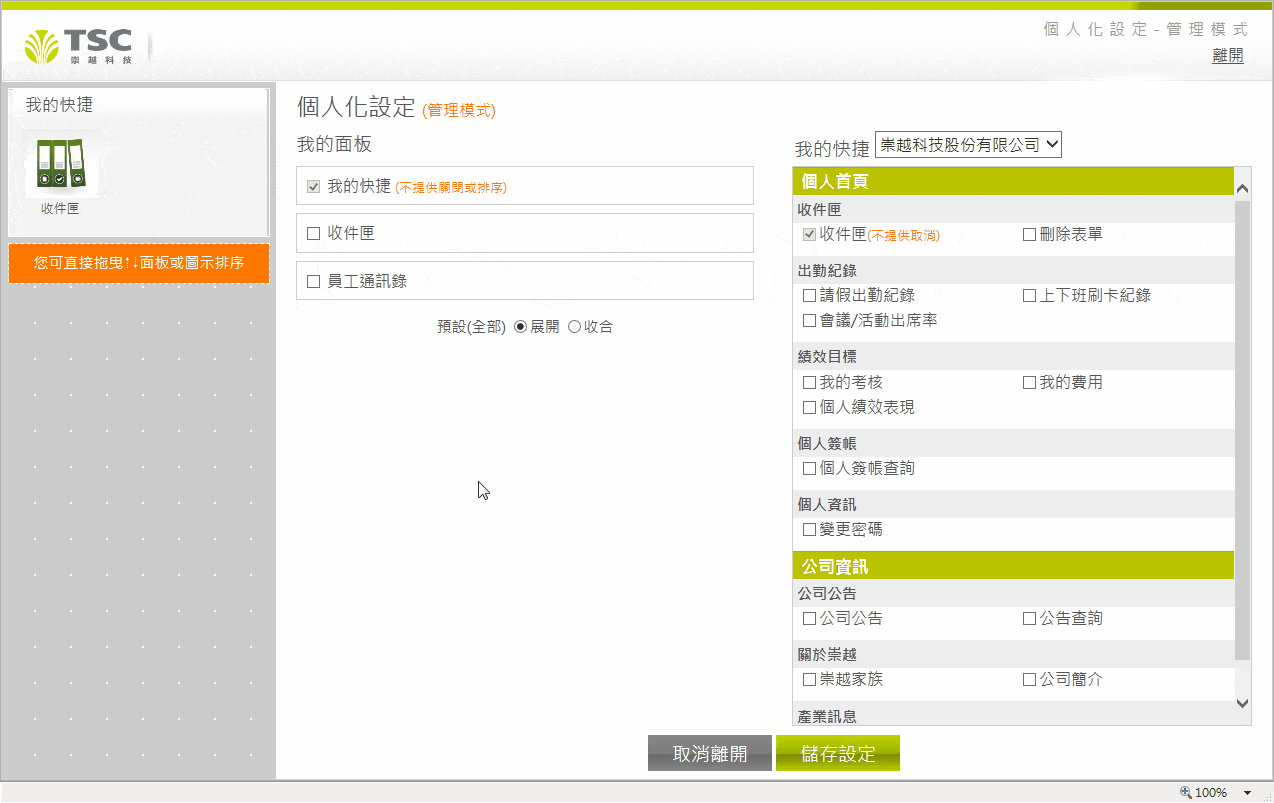Click the zoom magnifier icon in status bar
1274x803 pixels.
tap(1186, 792)
